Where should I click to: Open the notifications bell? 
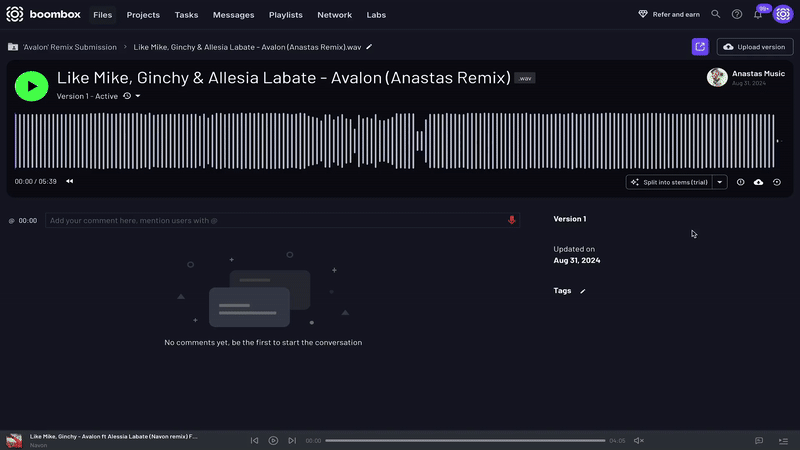click(758, 15)
